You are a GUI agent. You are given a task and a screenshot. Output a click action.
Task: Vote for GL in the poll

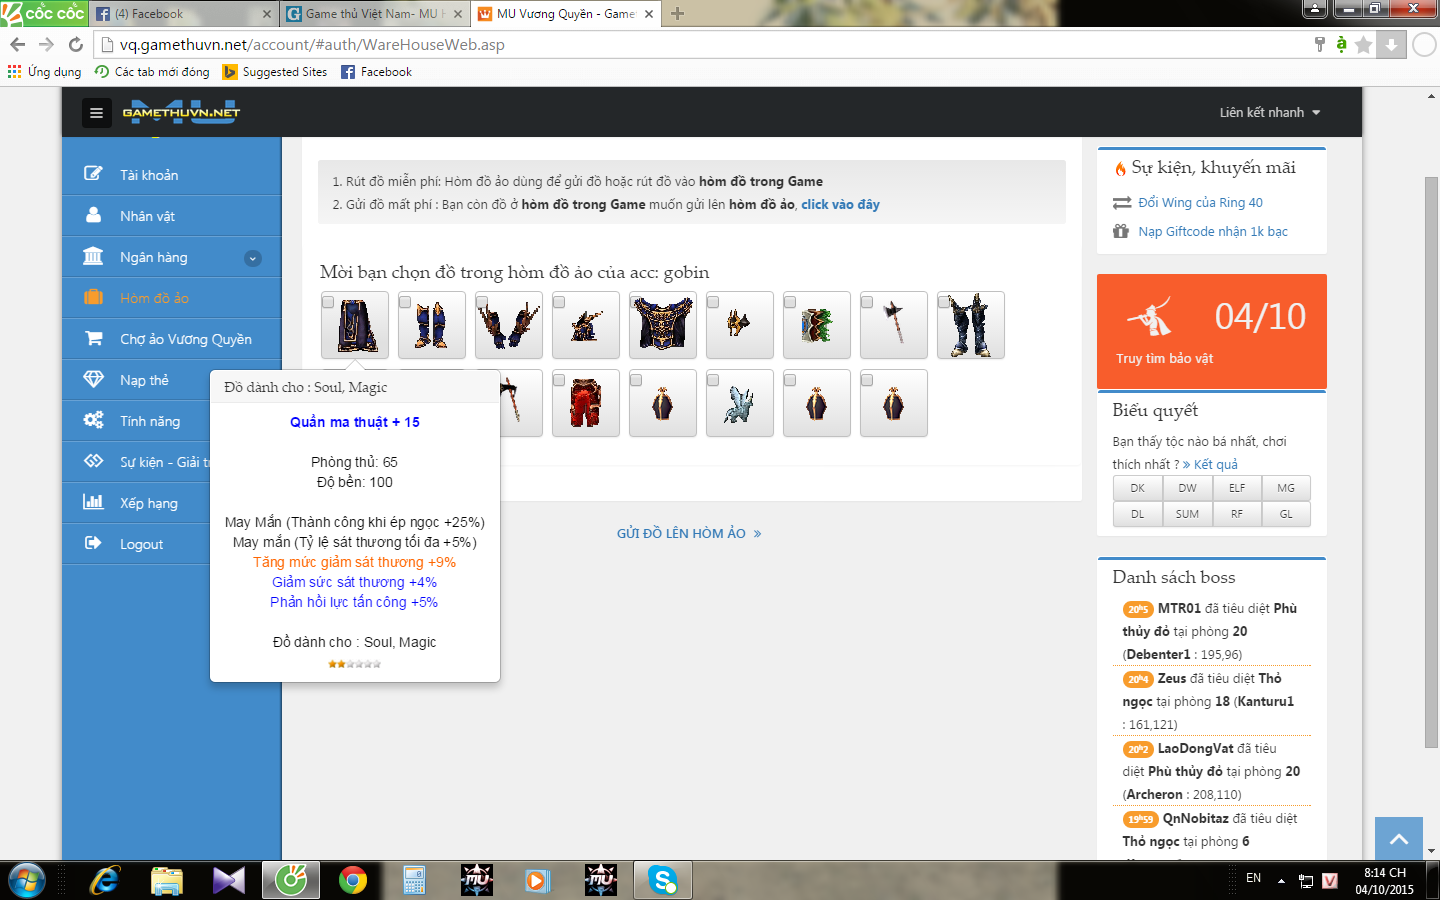point(1286,514)
